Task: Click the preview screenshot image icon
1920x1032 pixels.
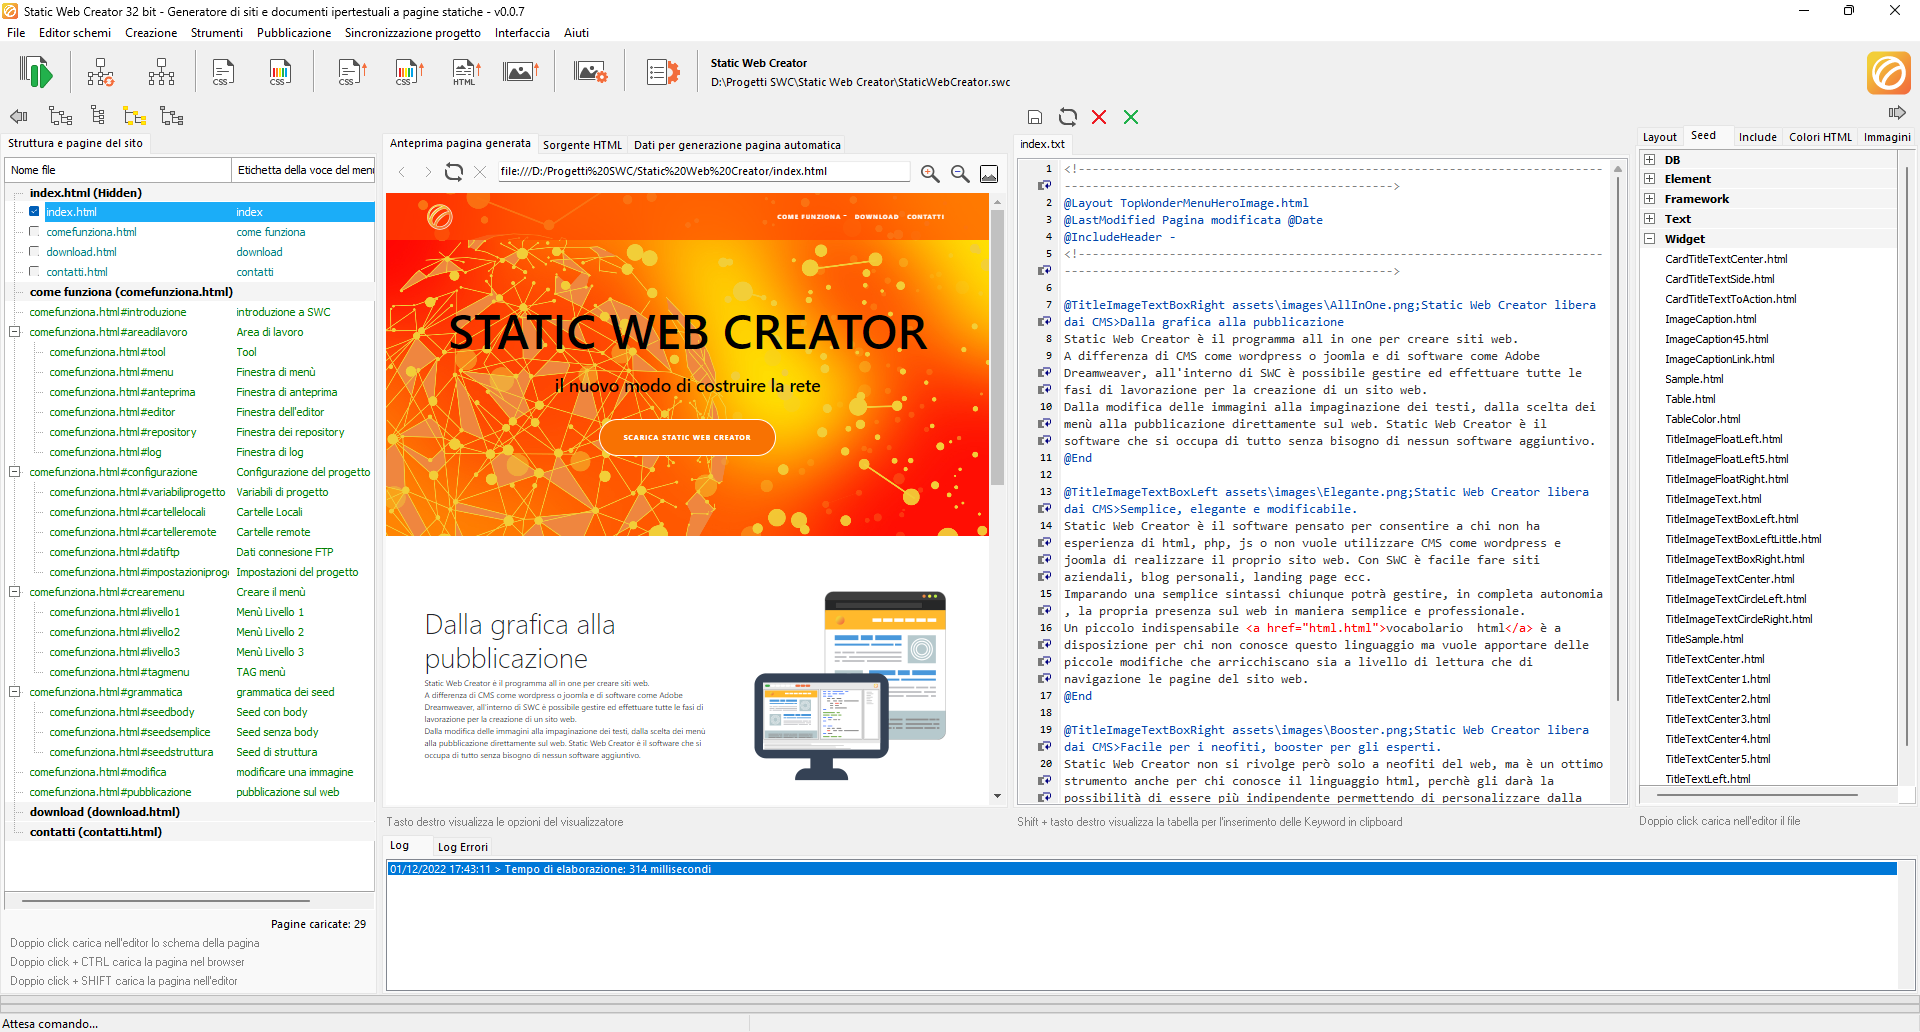Action: click(x=989, y=174)
